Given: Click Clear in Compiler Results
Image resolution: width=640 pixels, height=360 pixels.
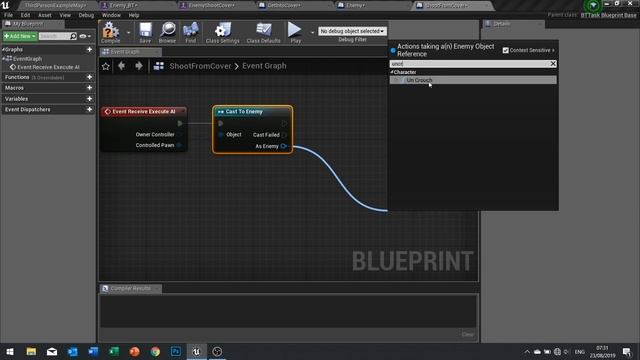Looking at the screenshot, I should click(468, 335).
